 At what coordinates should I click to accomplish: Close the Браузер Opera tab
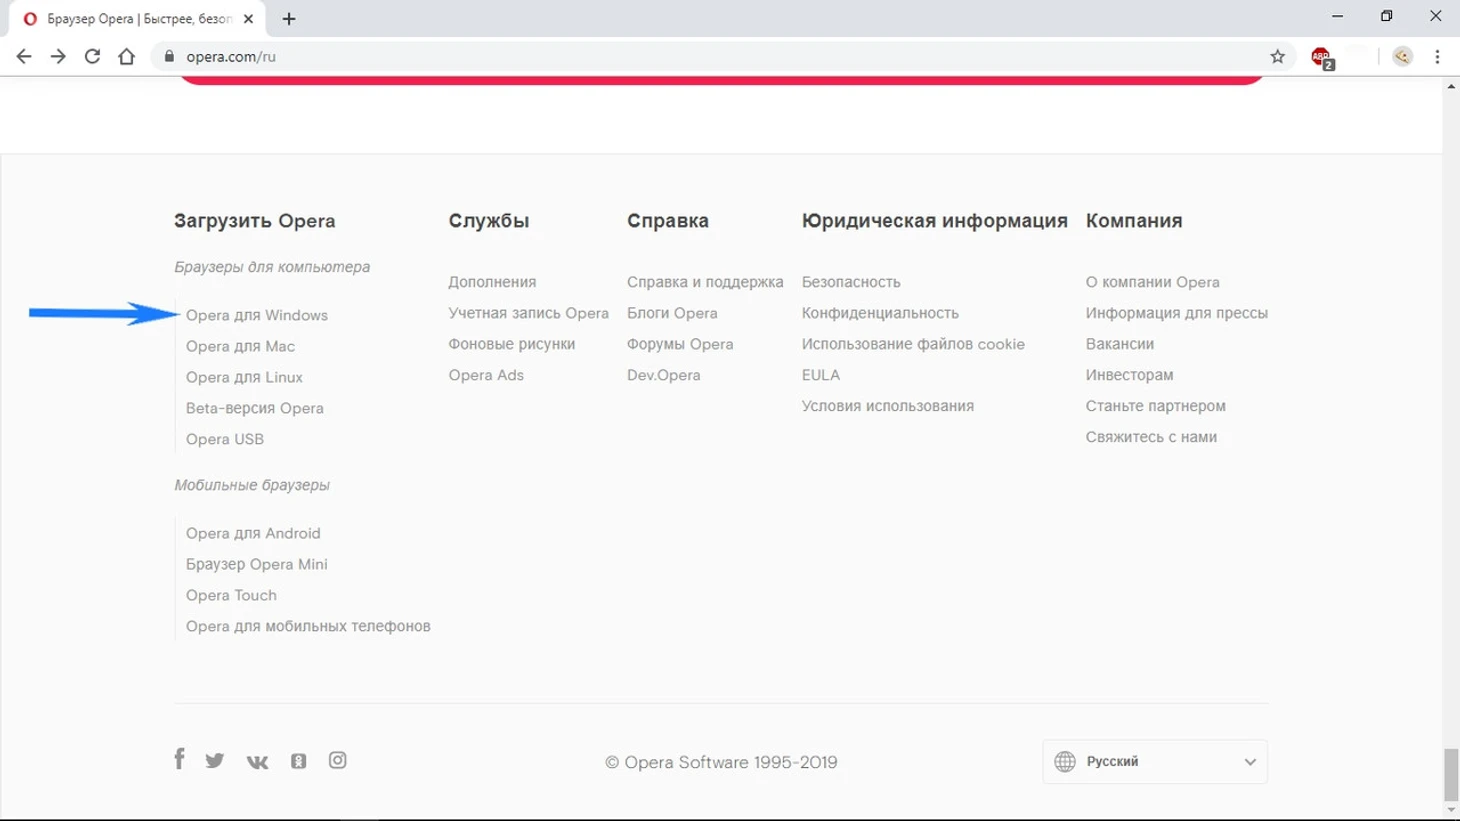tap(249, 19)
